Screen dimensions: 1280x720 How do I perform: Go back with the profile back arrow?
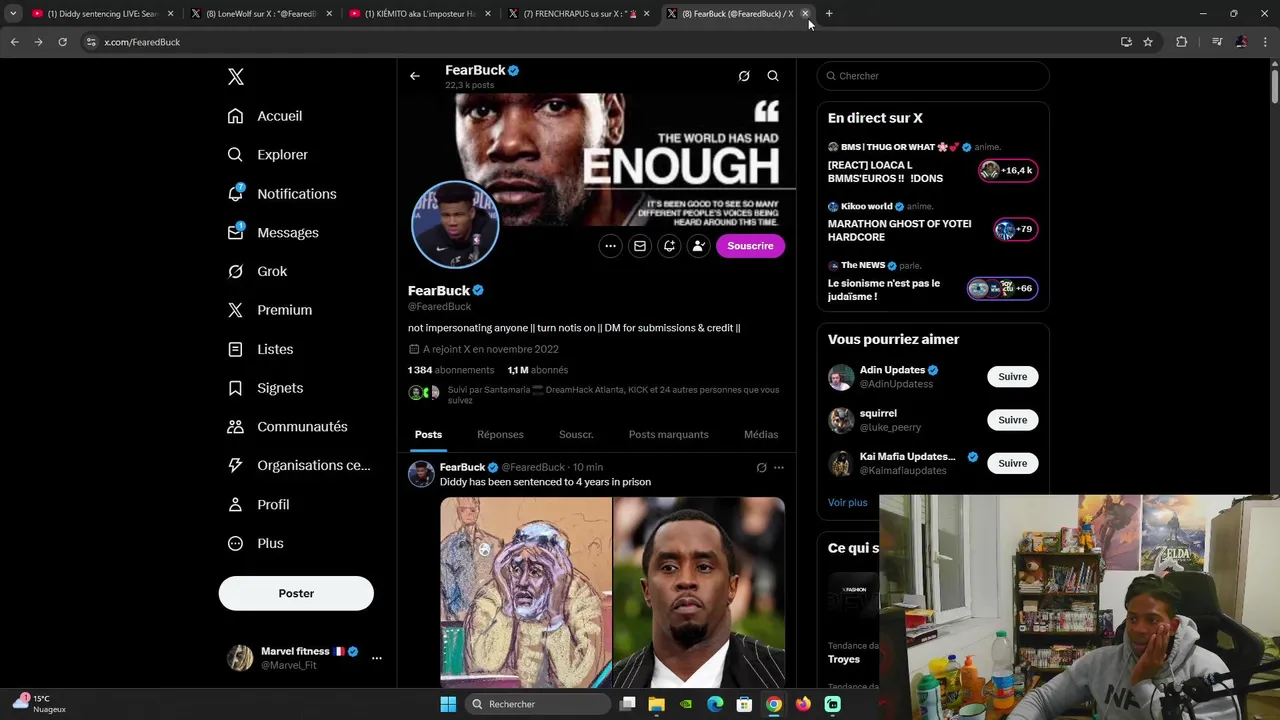[x=415, y=76]
